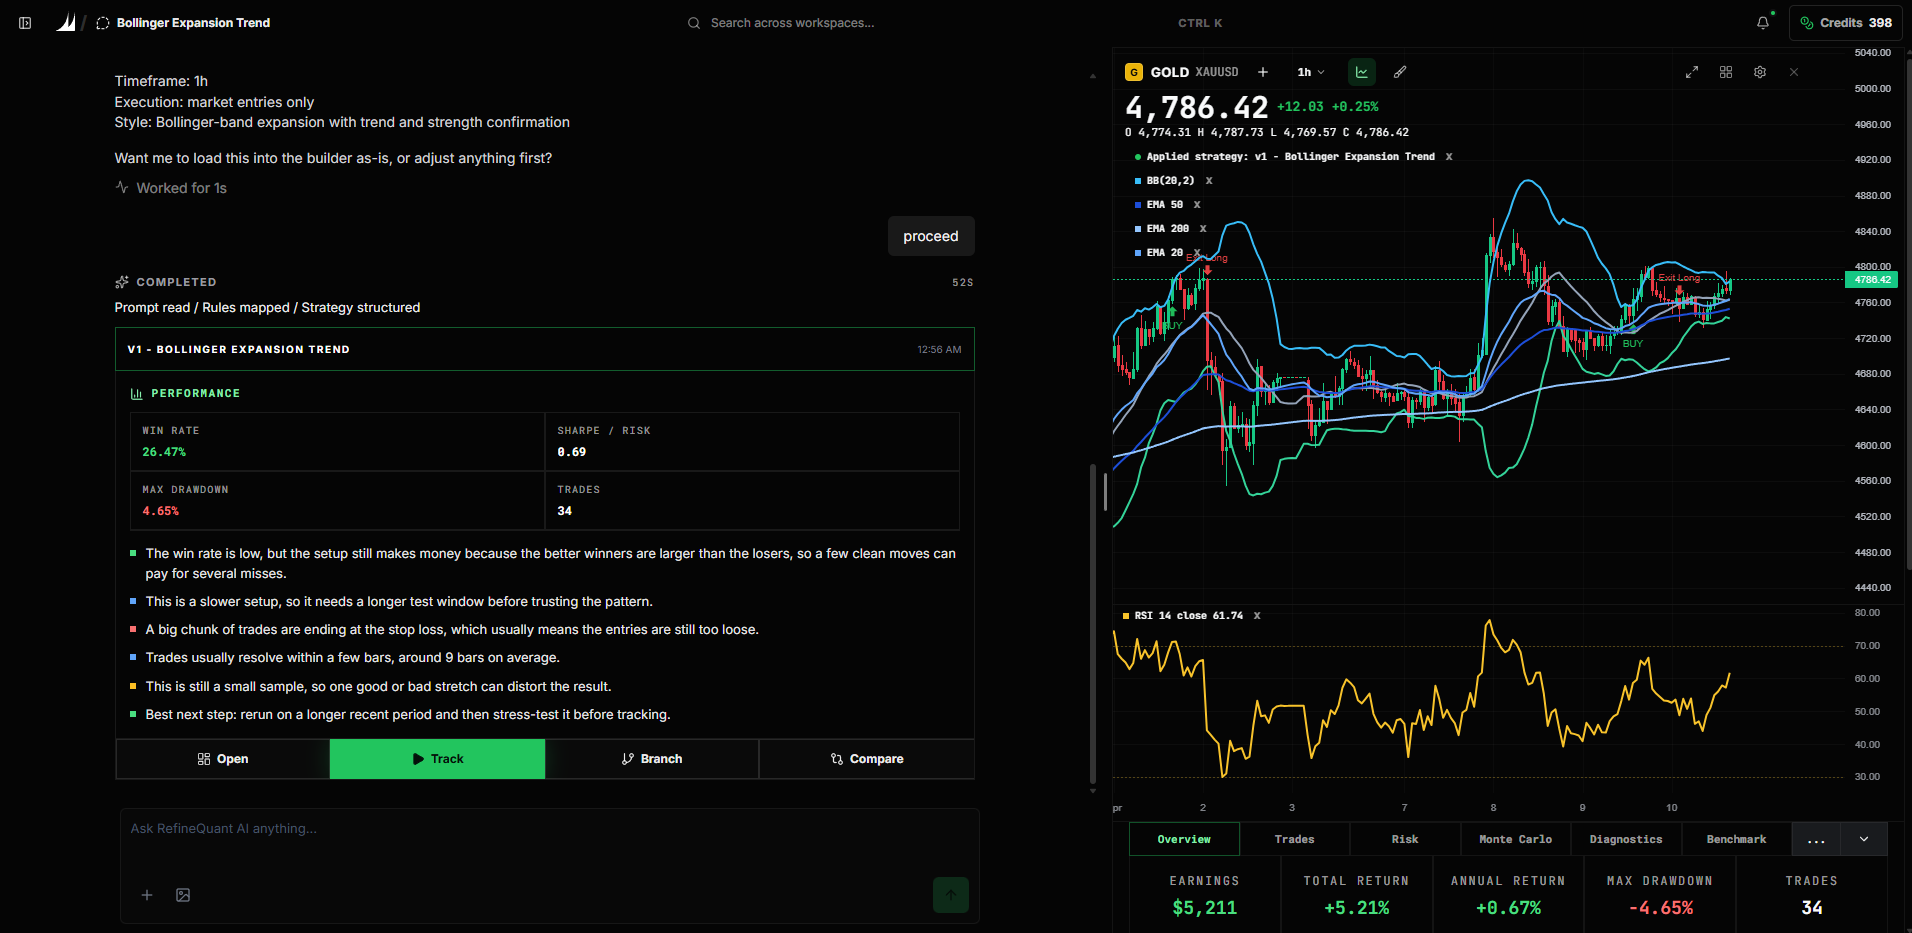Add a symbol with the plus icon

click(1263, 72)
